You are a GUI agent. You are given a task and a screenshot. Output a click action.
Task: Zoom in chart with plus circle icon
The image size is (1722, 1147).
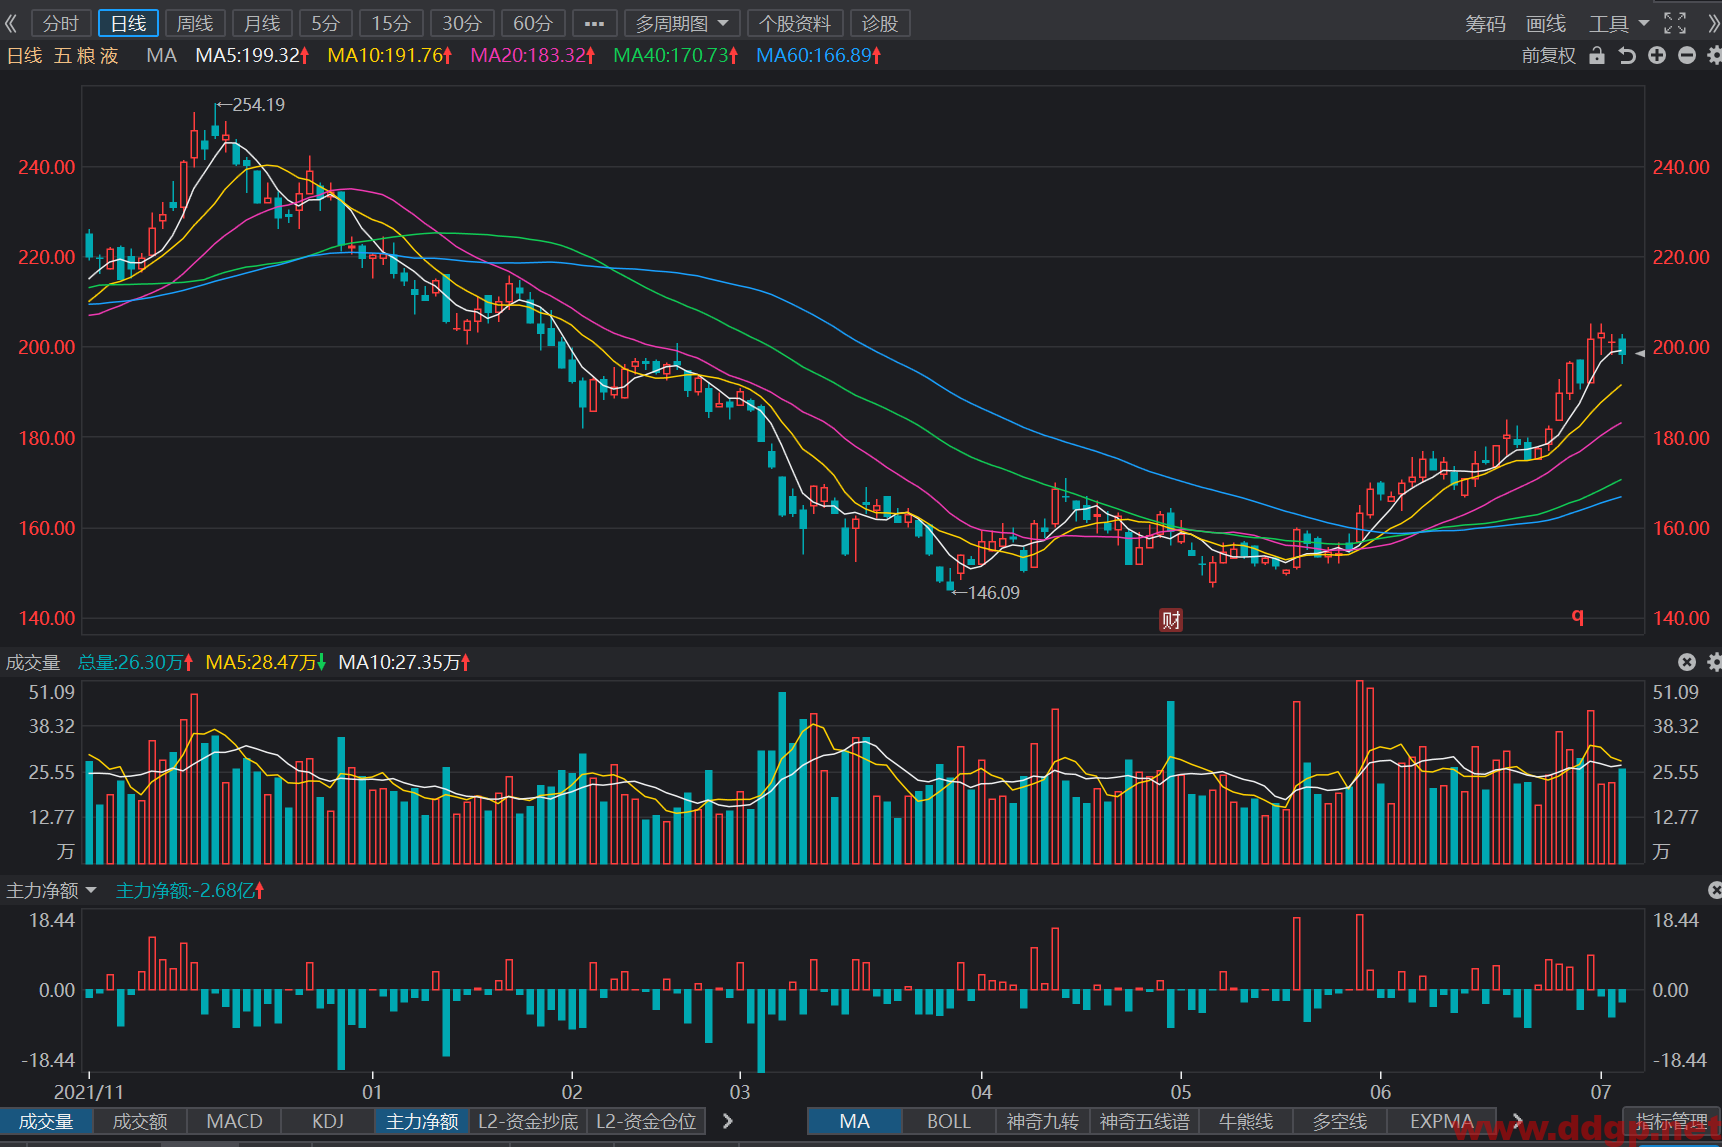coord(1657,56)
